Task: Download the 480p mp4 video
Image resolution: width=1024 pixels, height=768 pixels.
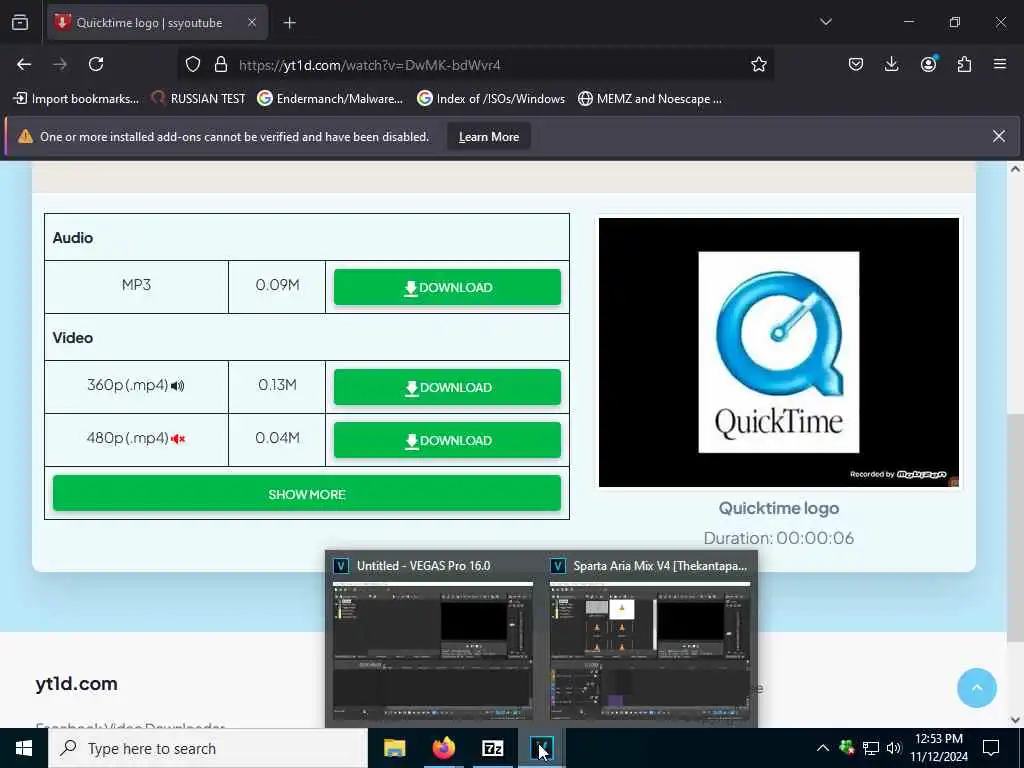Action: coord(447,440)
